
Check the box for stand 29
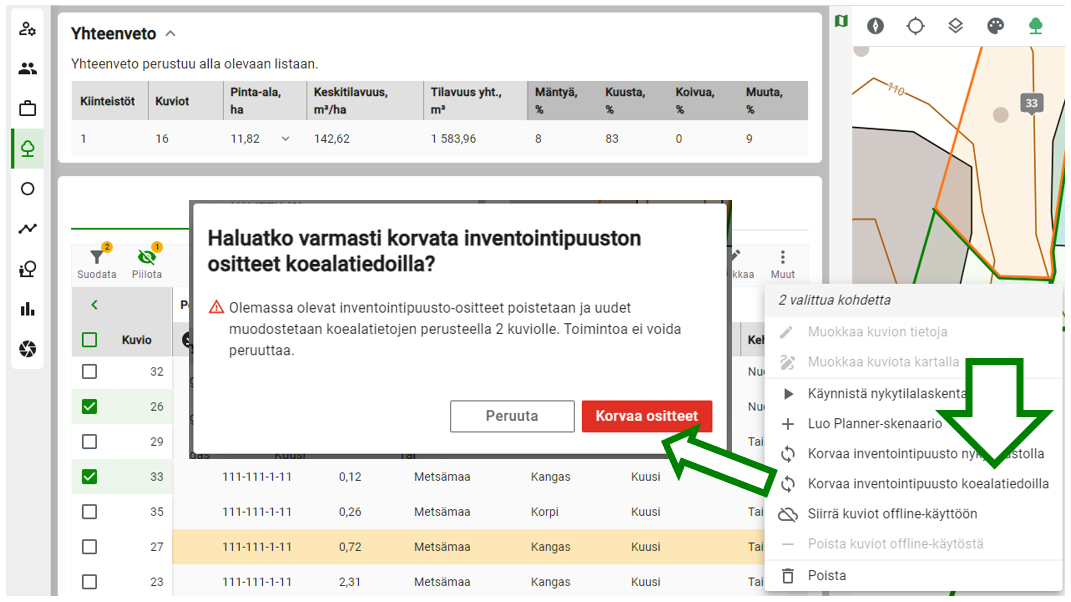tap(89, 441)
